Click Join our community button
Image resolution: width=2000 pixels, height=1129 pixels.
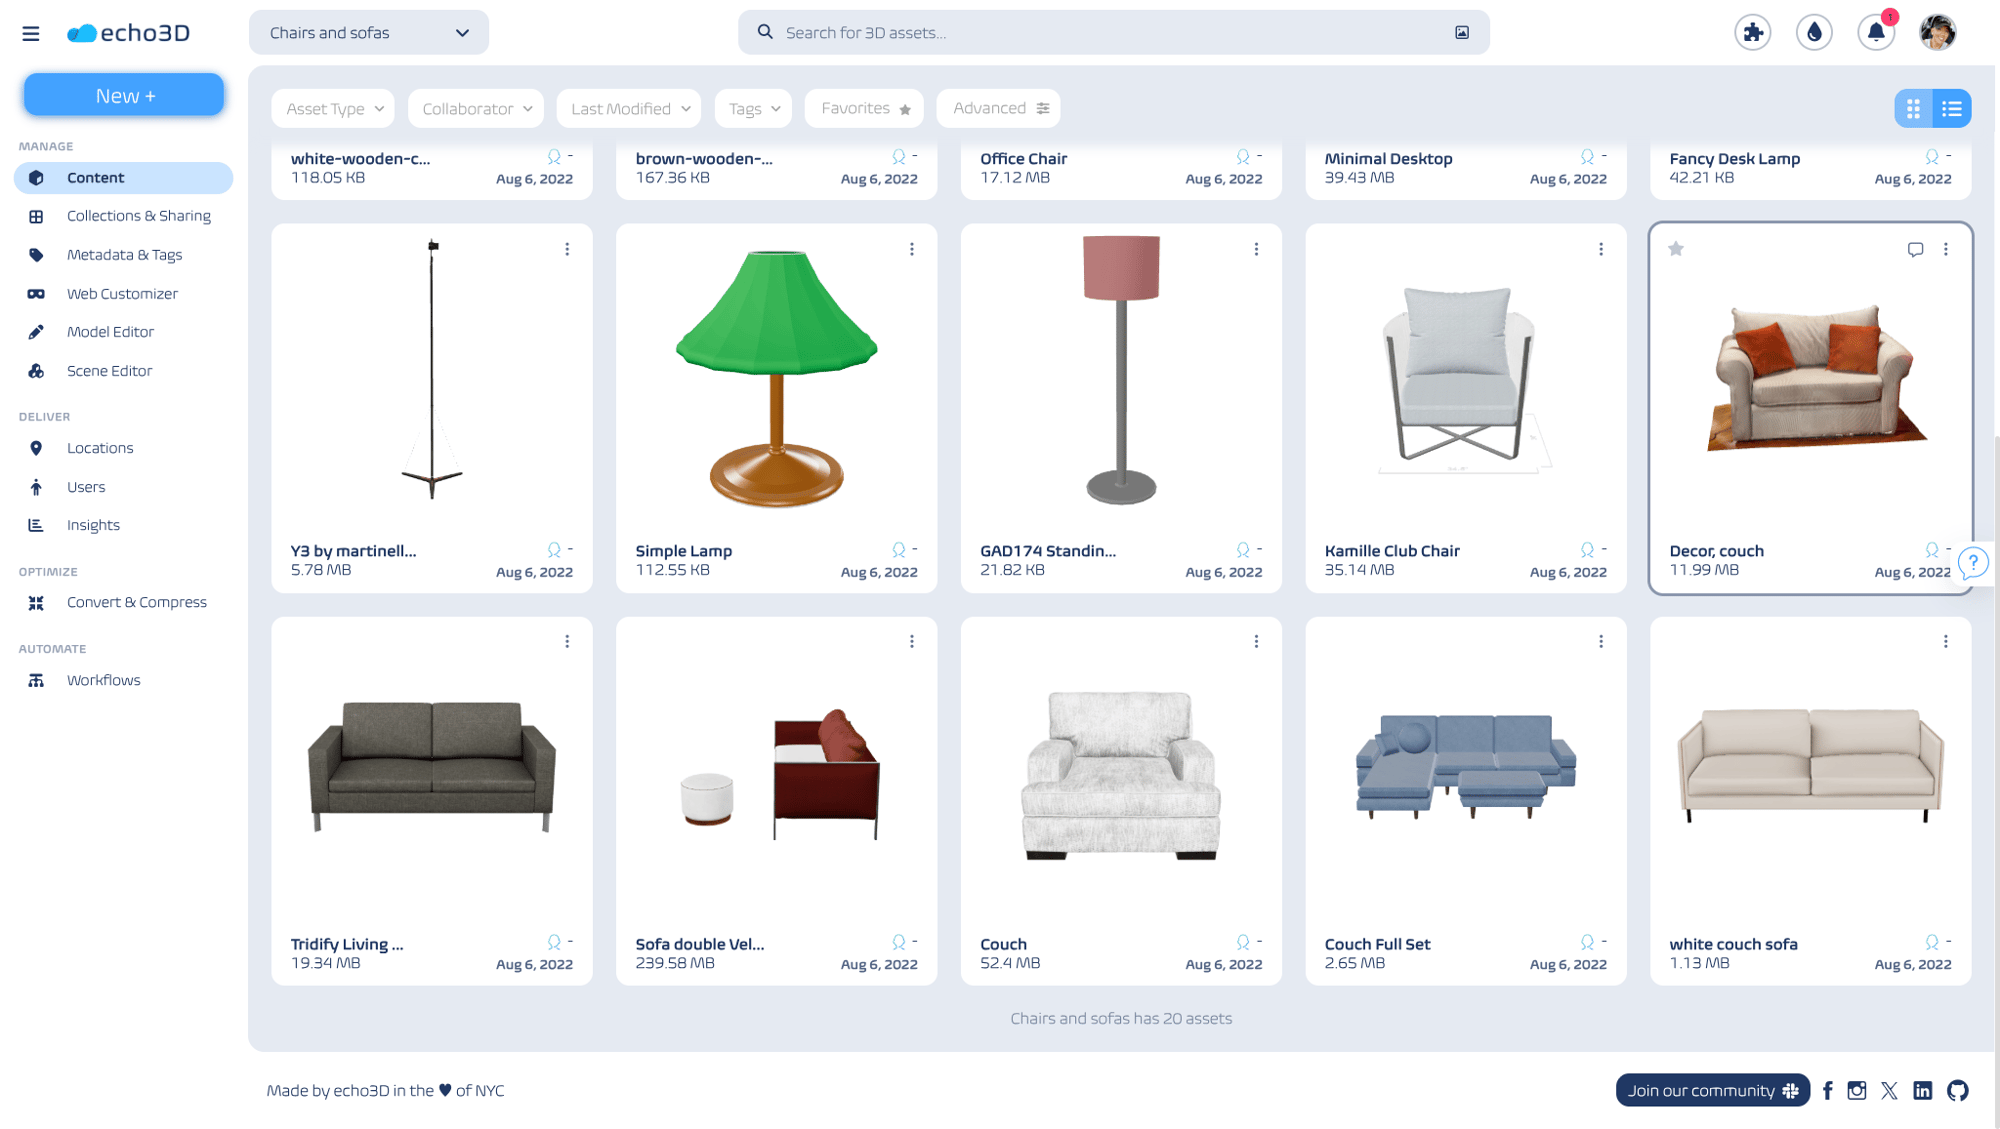coord(1713,1091)
